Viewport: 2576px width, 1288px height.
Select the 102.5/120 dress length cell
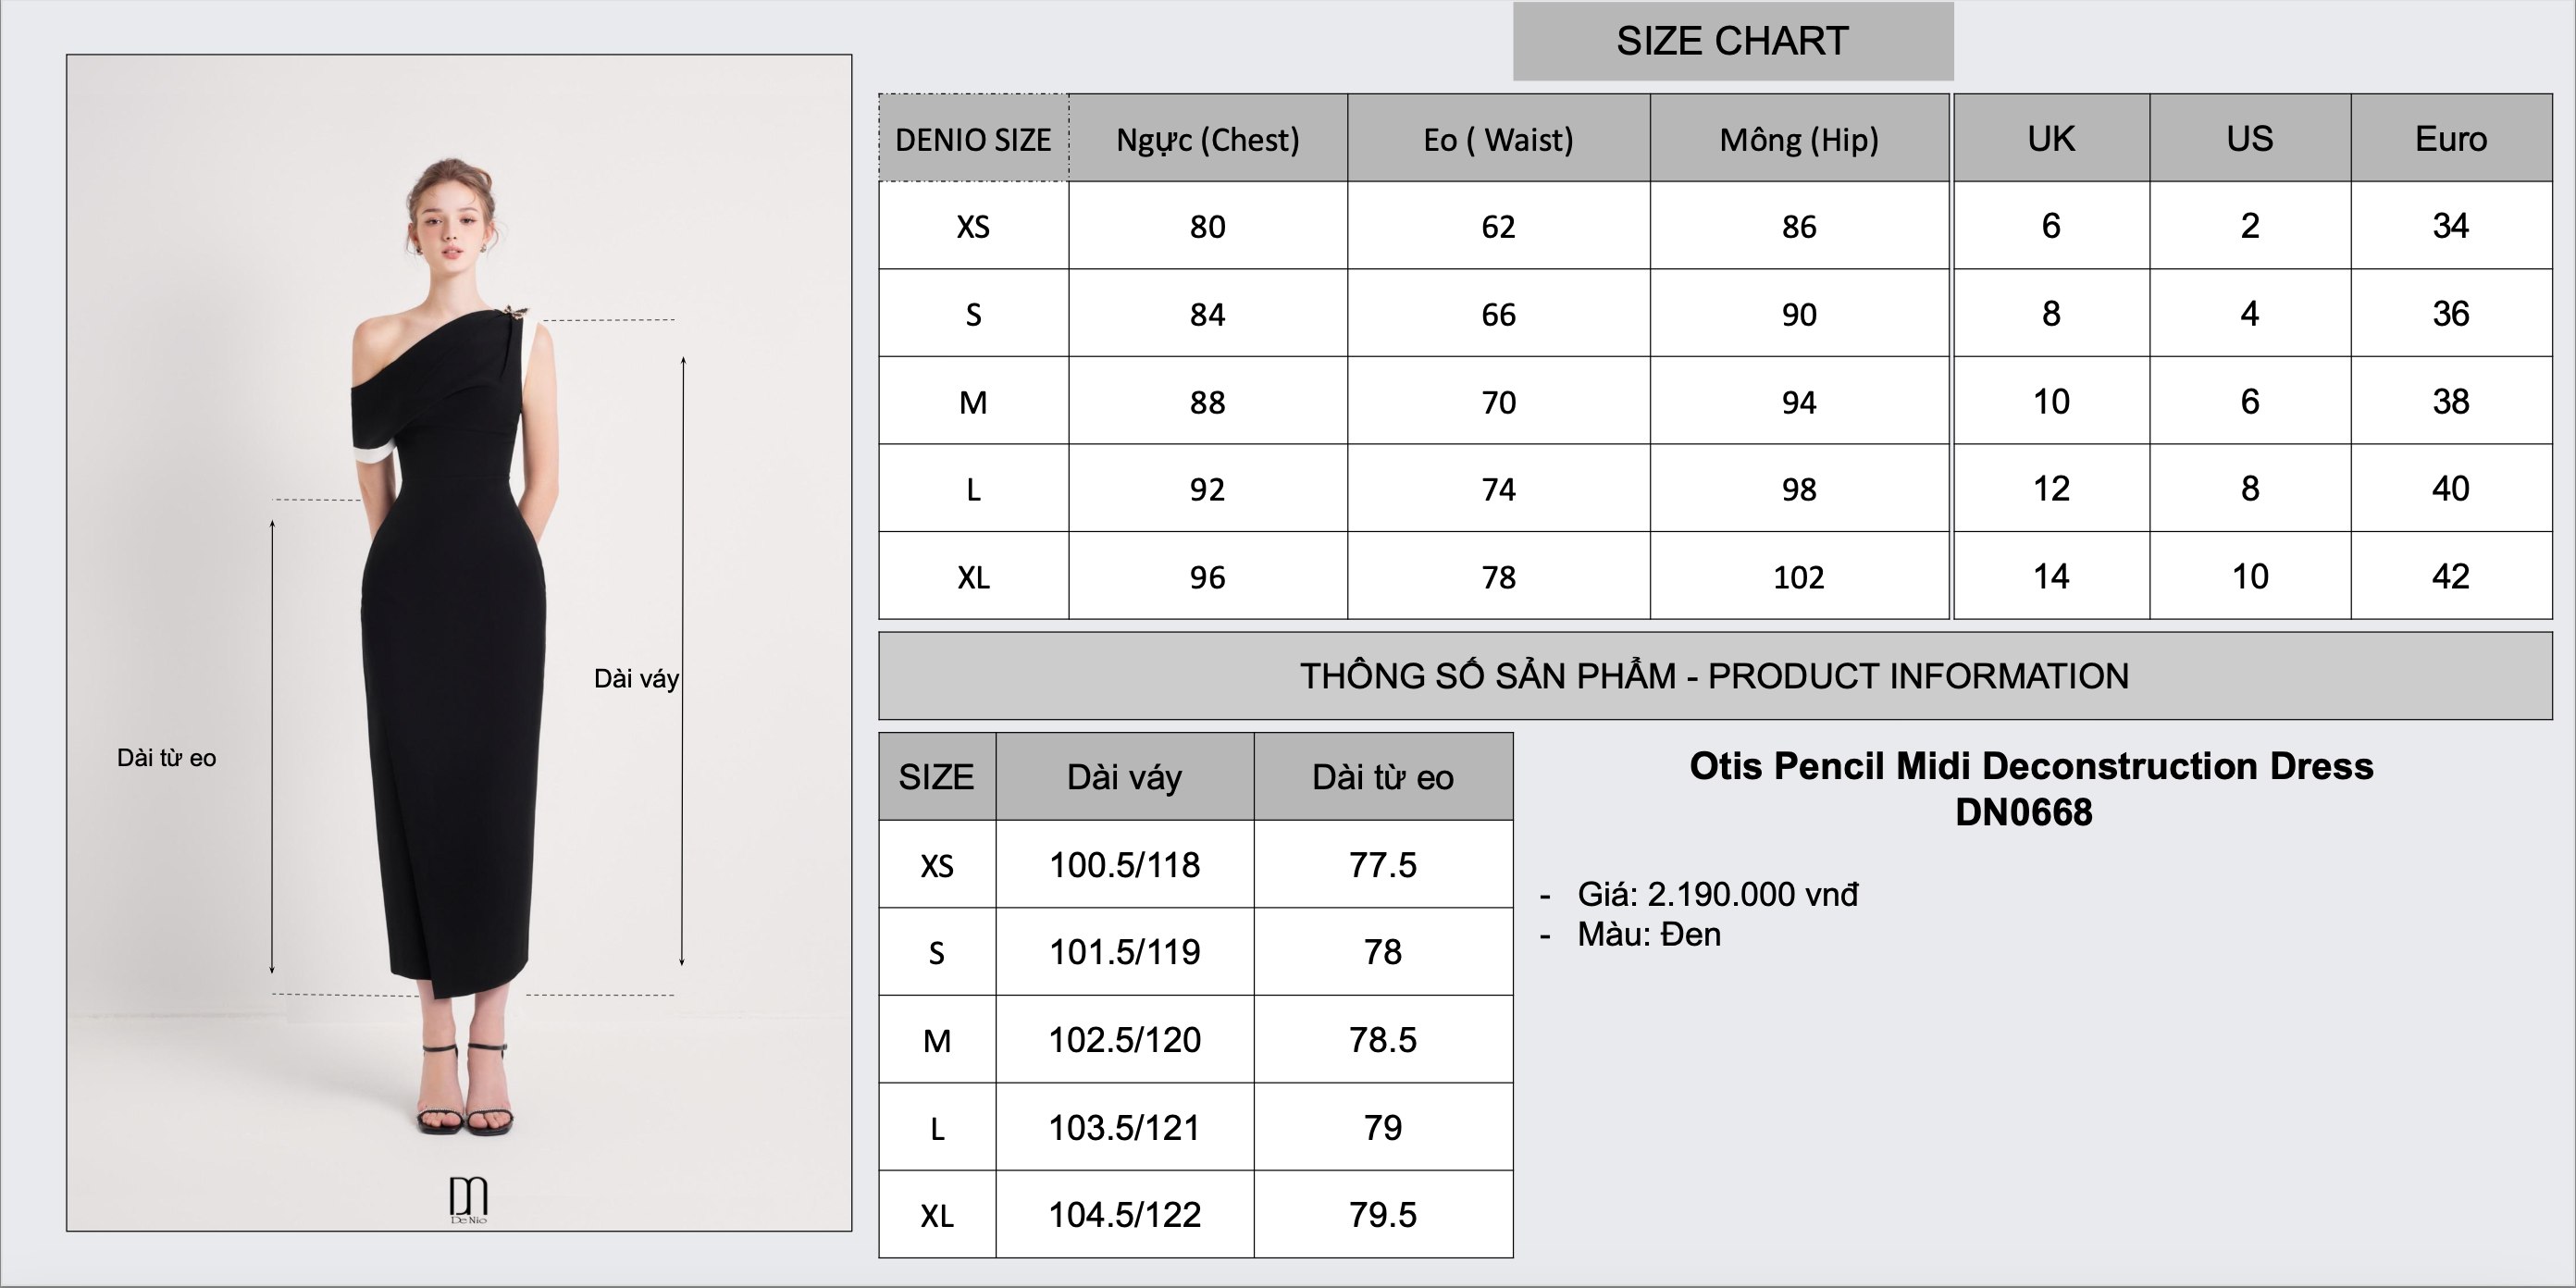tap(1124, 1040)
